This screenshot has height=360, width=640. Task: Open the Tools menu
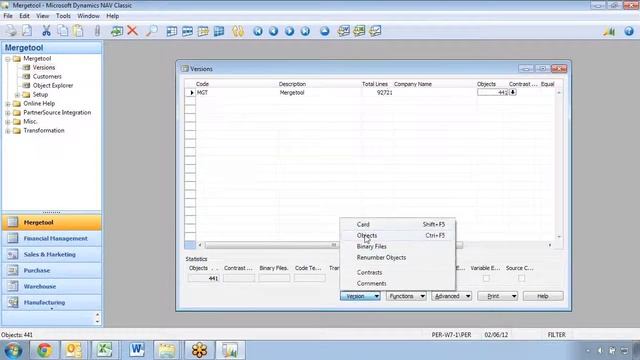click(63, 16)
